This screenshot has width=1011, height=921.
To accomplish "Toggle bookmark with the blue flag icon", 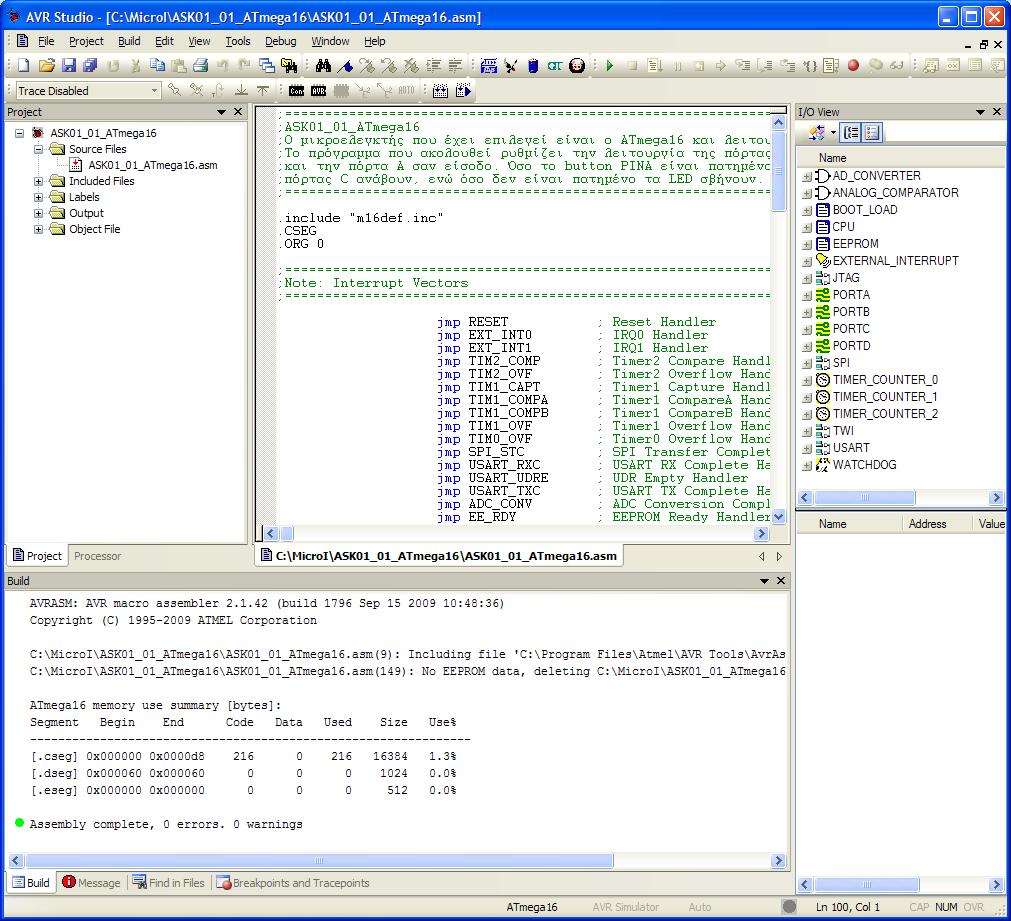I will (x=346, y=66).
